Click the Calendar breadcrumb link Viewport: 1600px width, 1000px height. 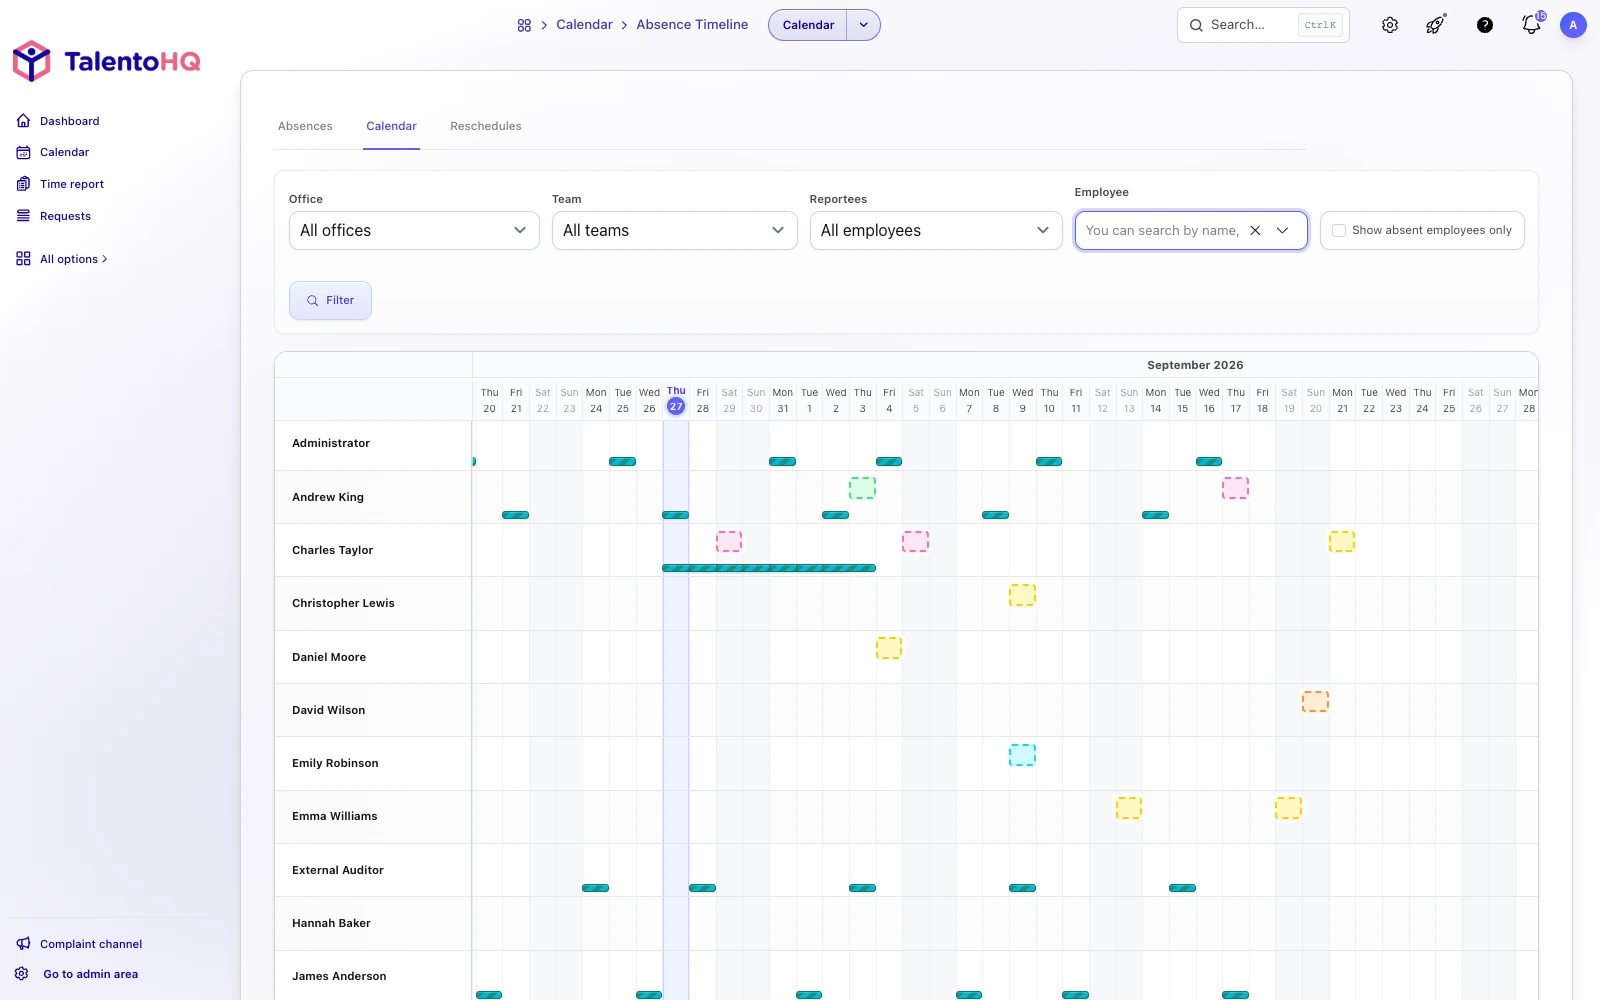coord(584,25)
